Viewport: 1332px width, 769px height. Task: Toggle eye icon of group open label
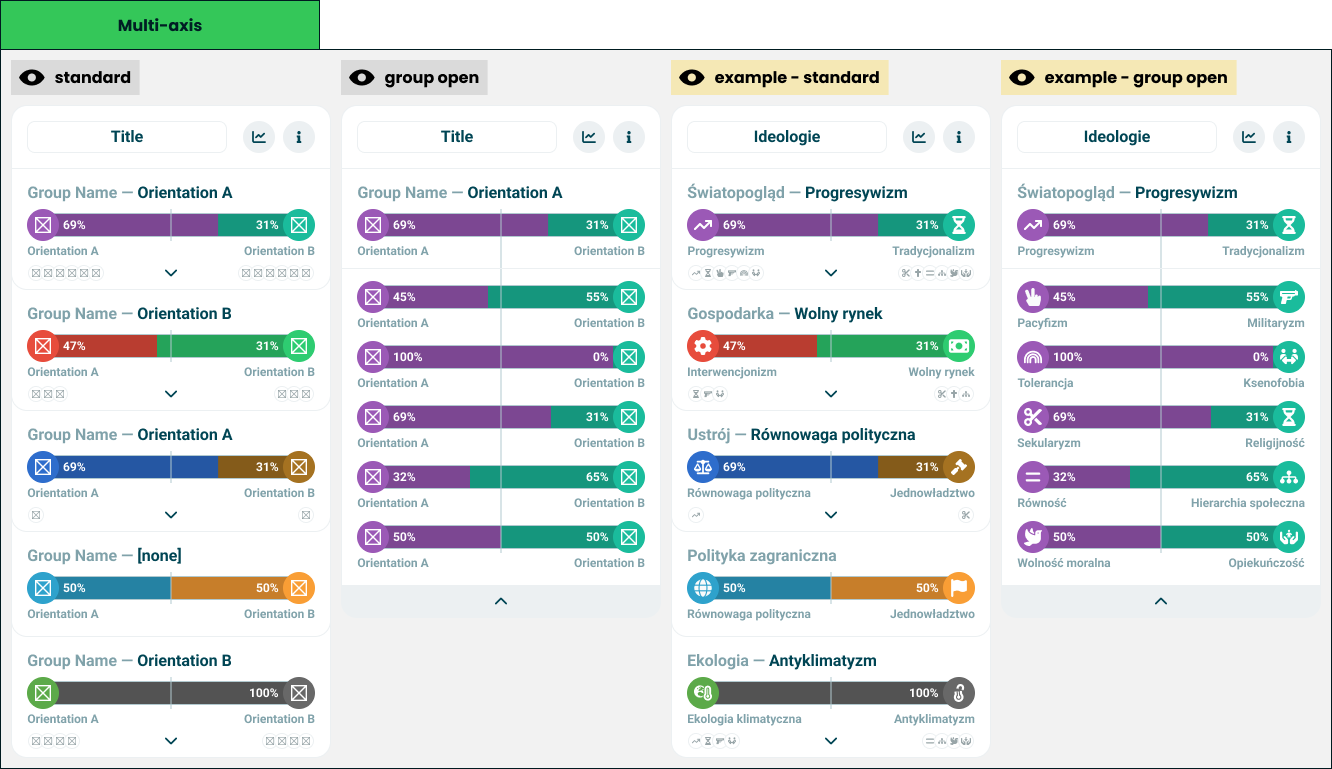[362, 78]
